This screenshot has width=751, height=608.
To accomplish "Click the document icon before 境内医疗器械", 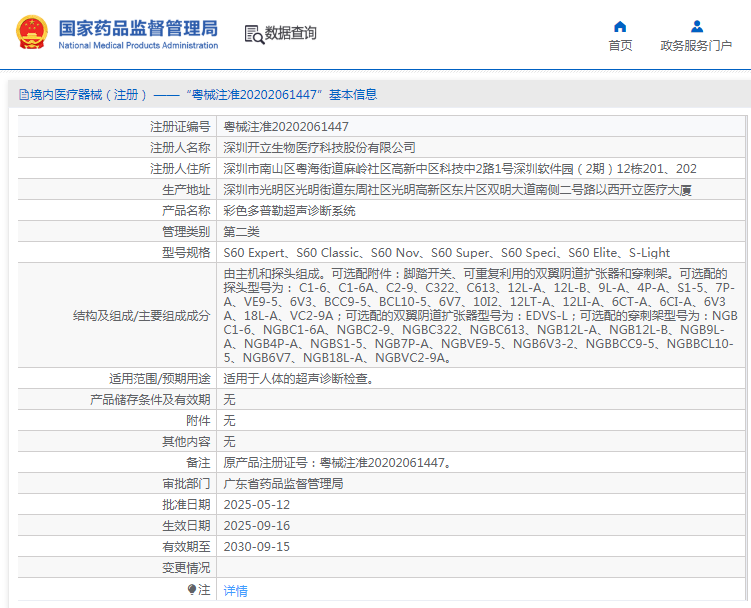I will [x=22, y=95].
